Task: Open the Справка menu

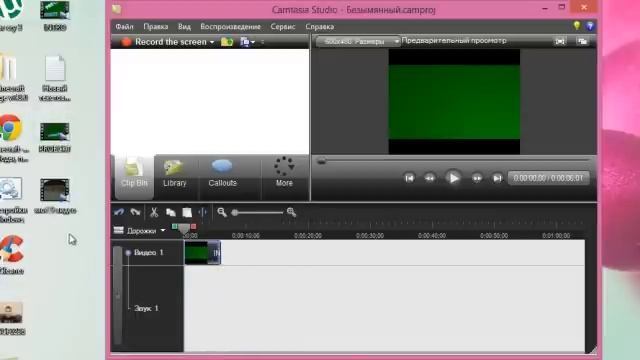Action: click(320, 27)
